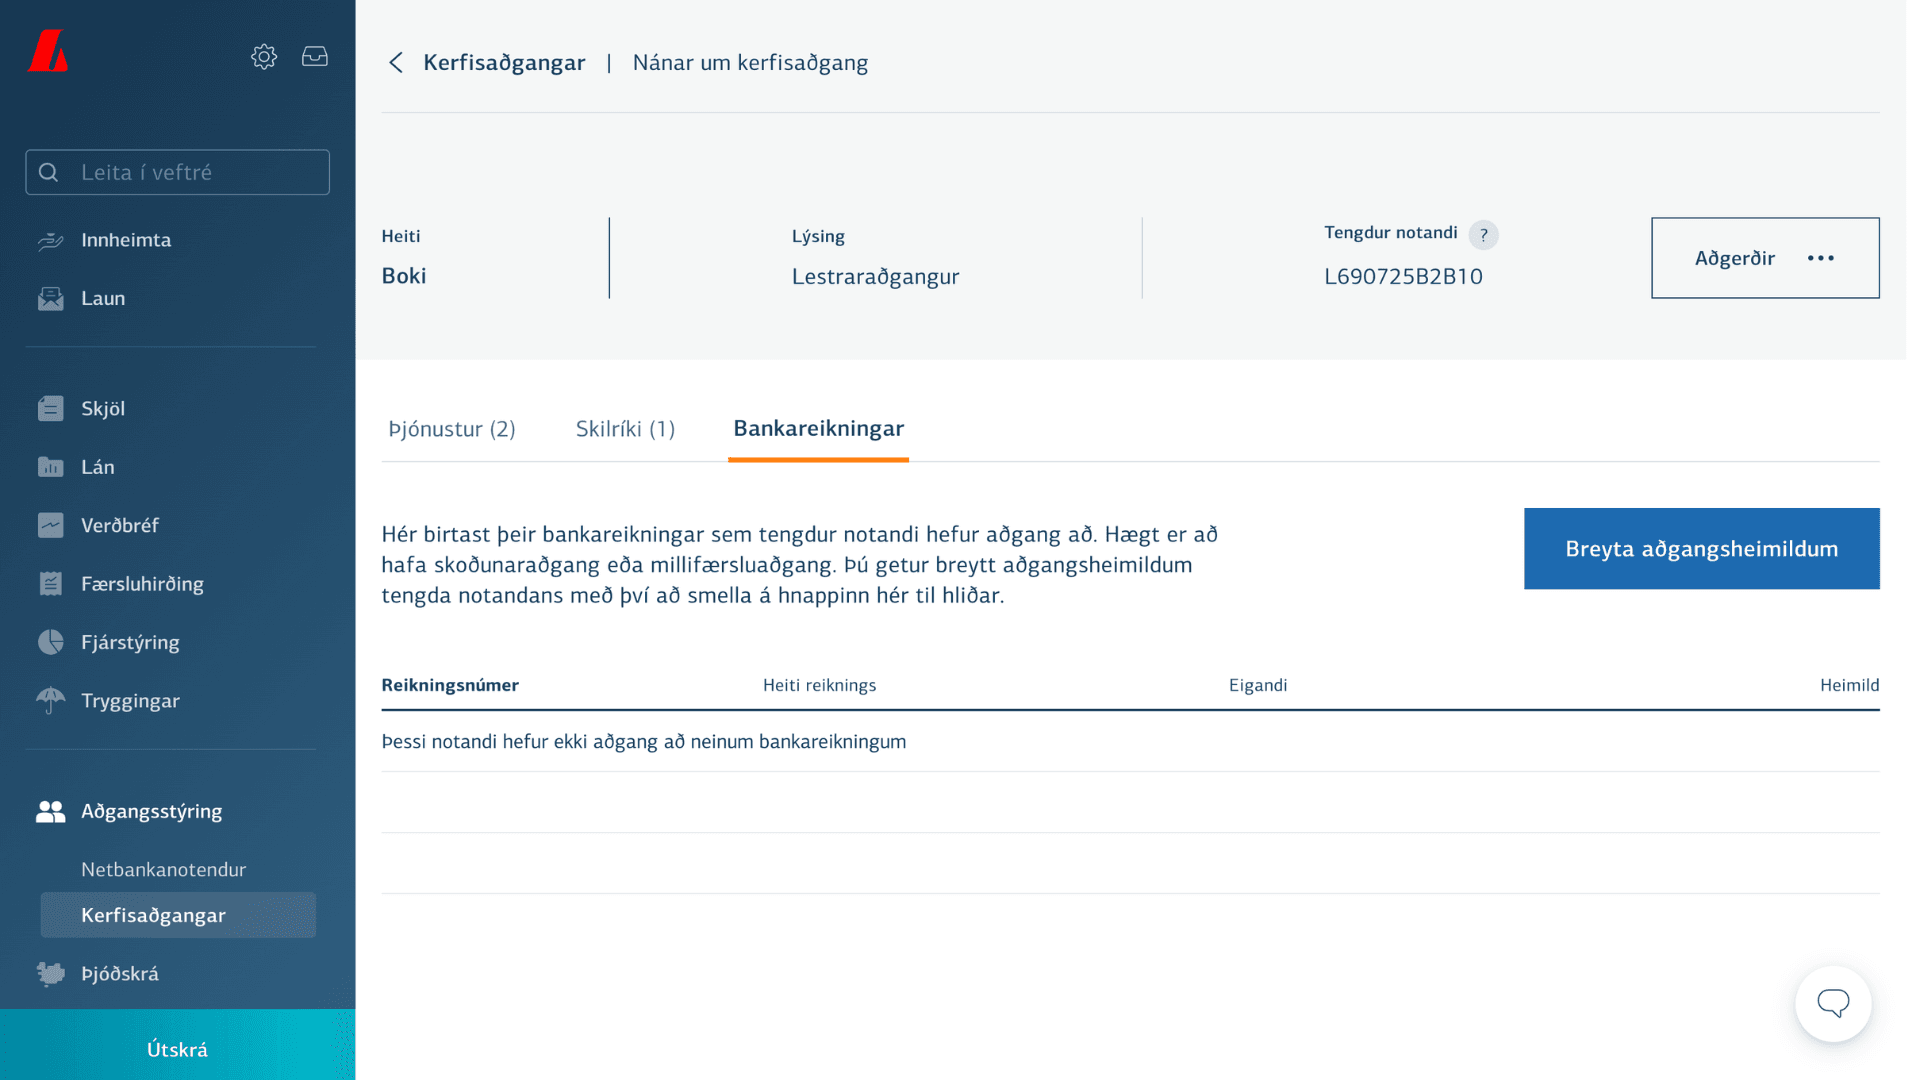This screenshot has height=1080, width=1920.
Task: Select Kerfisaðgangar submenu item
Action: (x=178, y=916)
